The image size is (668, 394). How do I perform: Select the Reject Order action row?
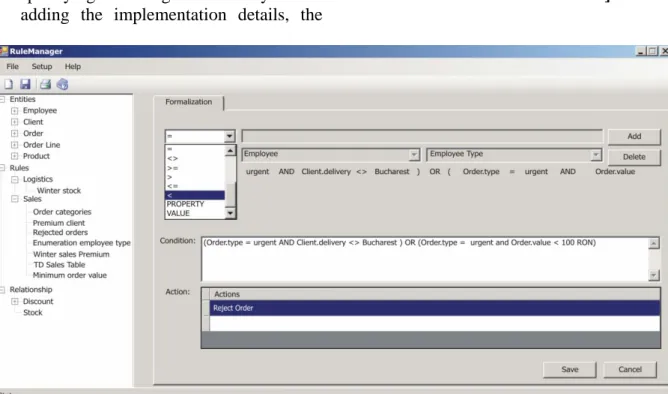pyautogui.click(x=435, y=308)
